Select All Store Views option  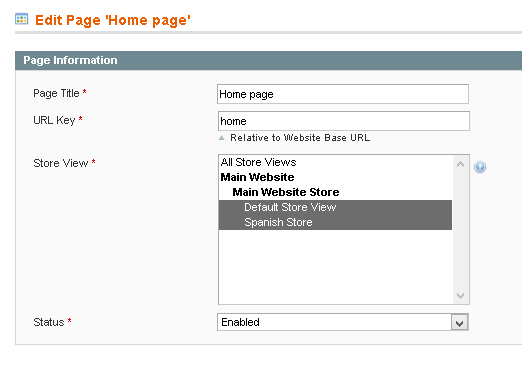pos(335,162)
